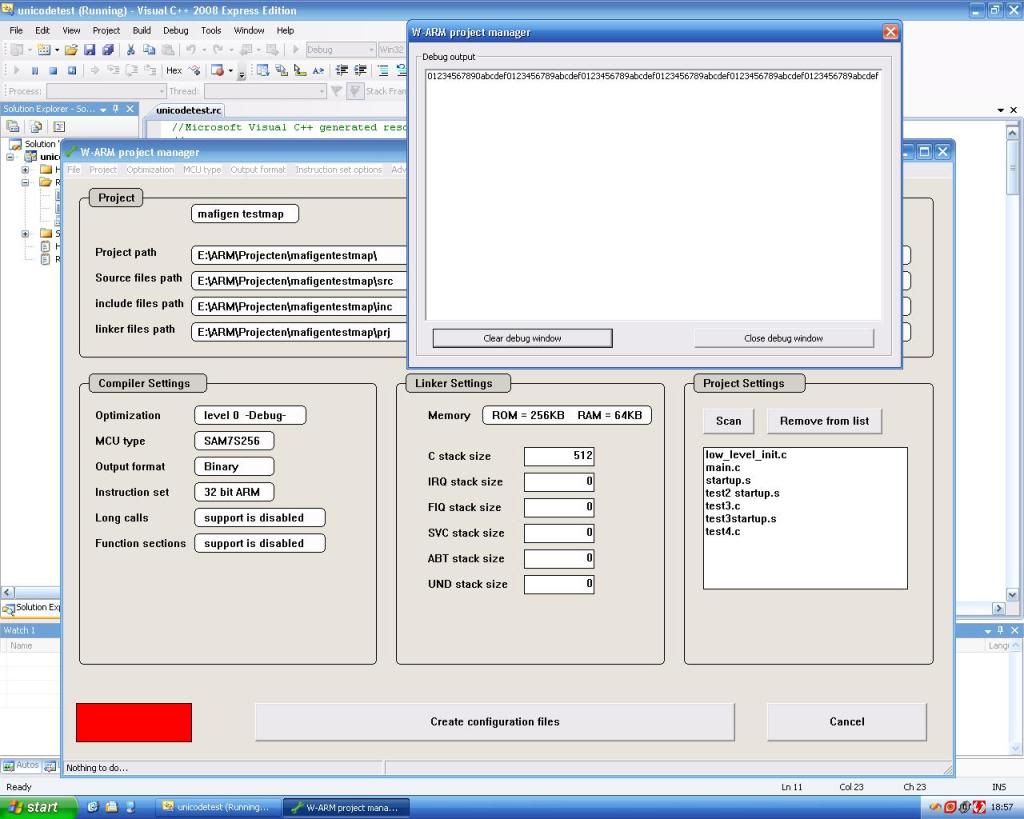Click the Cancel button
1024x819 pixels.
(846, 722)
